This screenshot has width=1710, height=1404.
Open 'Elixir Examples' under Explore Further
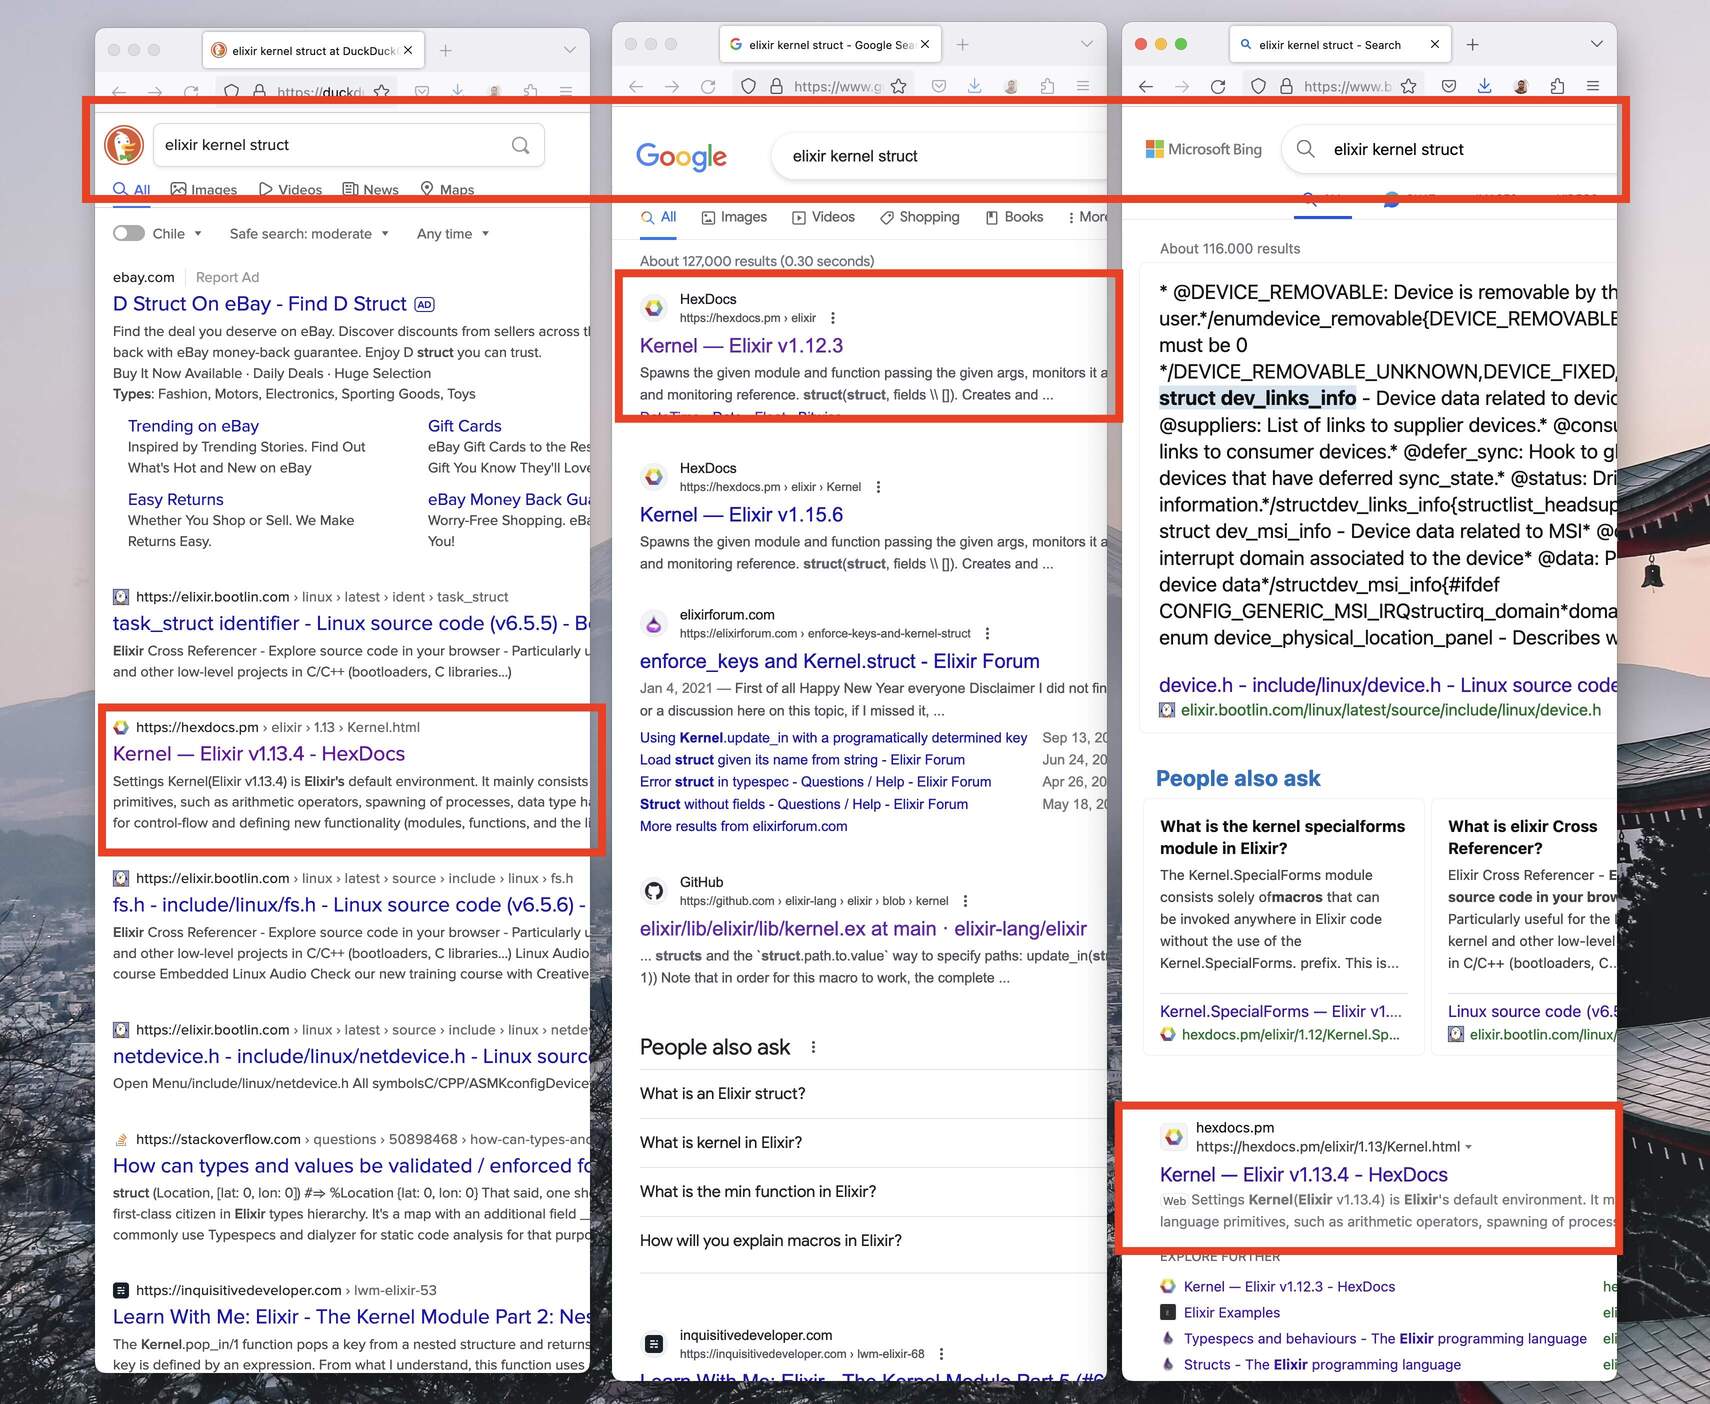pyautogui.click(x=1231, y=1313)
